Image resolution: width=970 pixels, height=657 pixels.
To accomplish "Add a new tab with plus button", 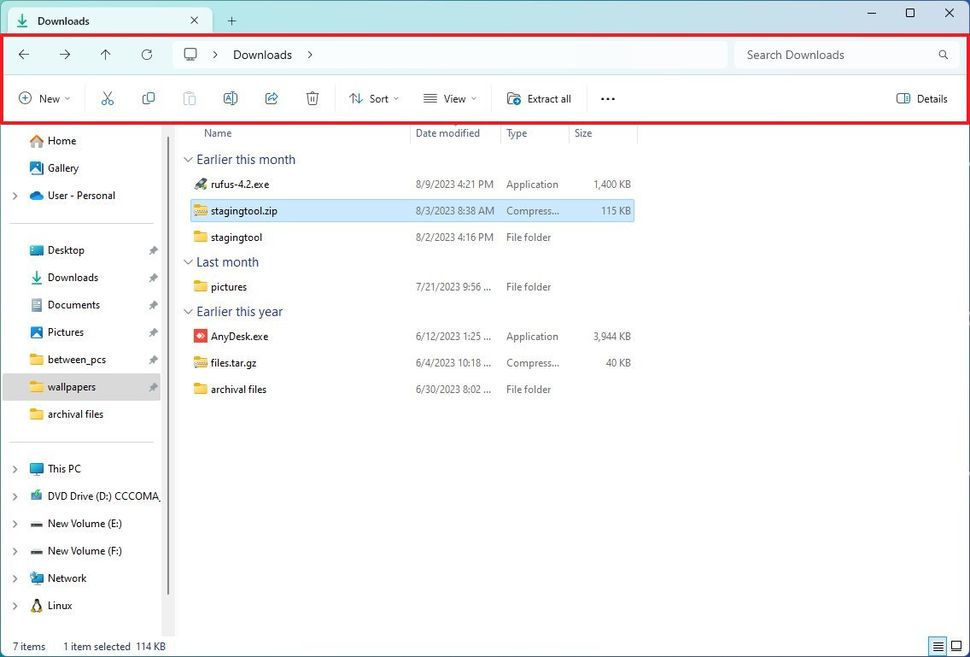I will click(231, 20).
